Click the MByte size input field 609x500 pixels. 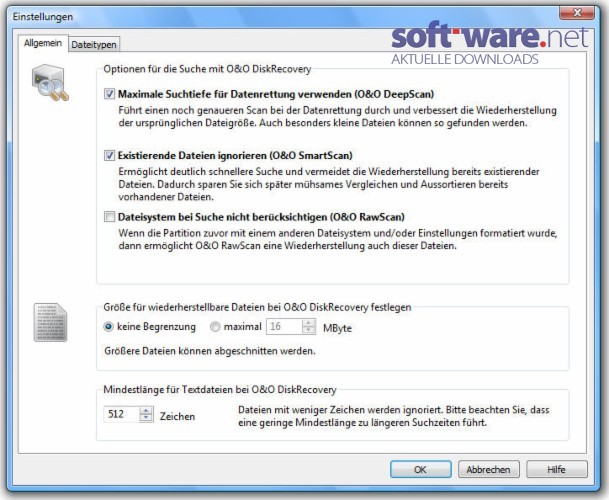(x=284, y=326)
